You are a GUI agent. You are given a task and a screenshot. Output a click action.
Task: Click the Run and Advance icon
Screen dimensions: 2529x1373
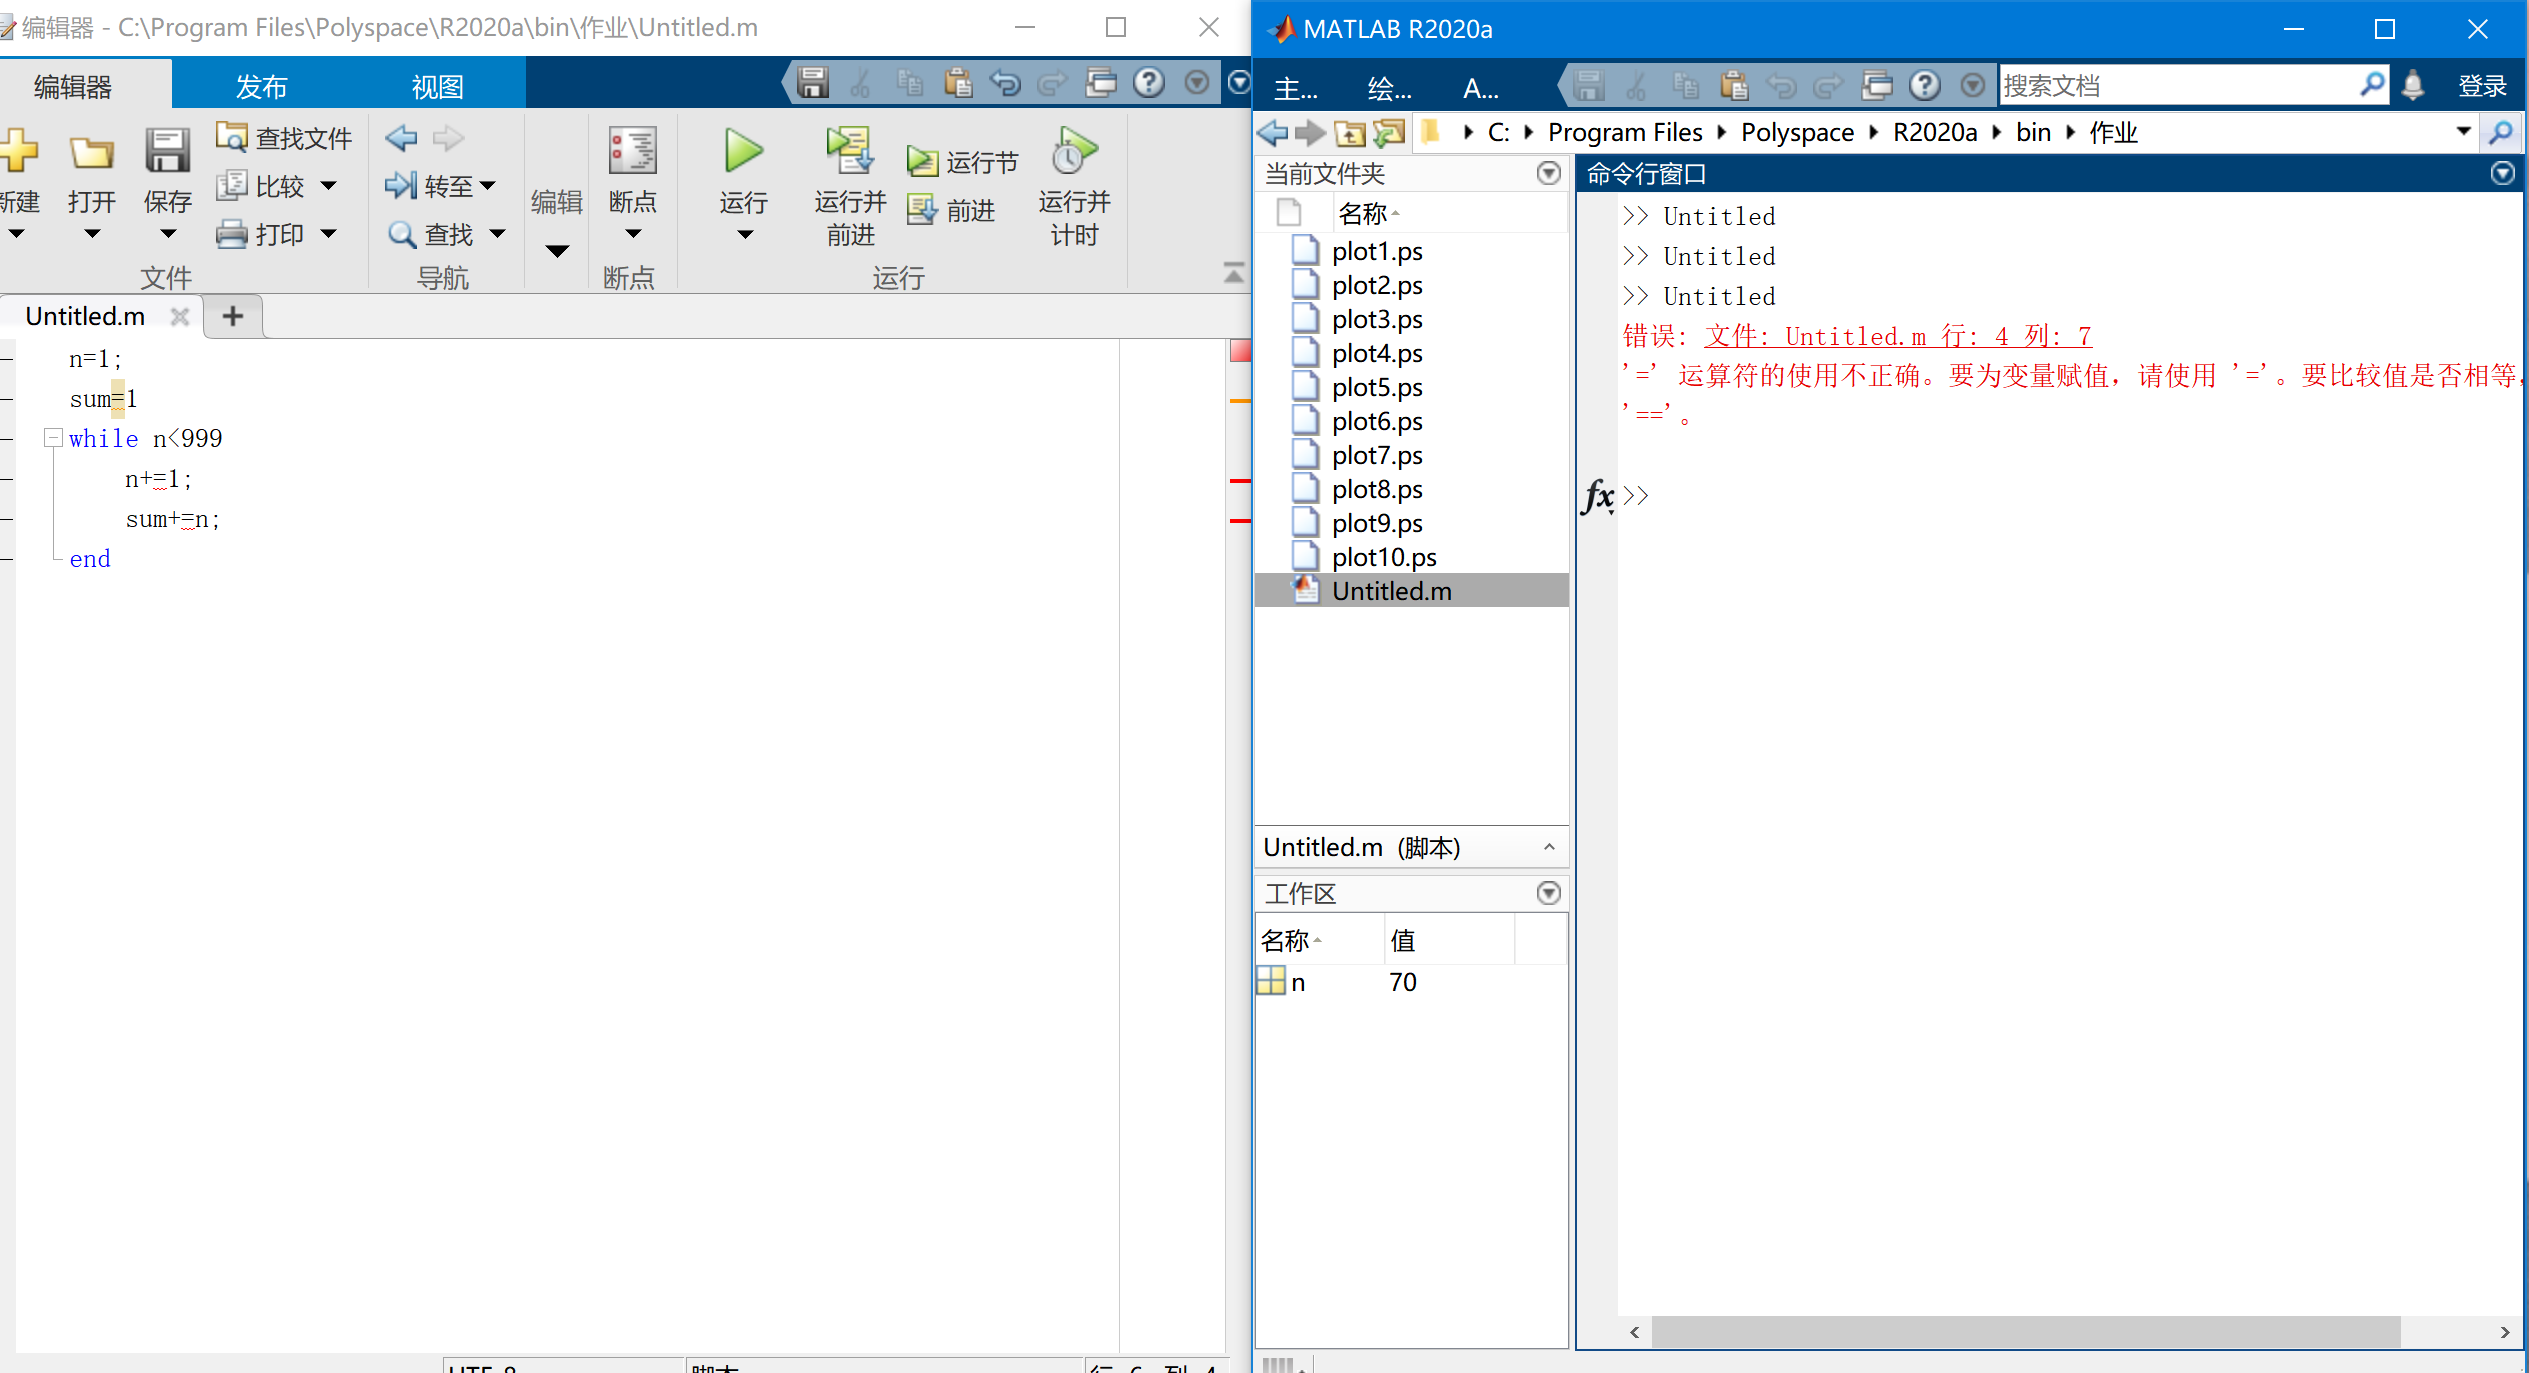click(849, 152)
